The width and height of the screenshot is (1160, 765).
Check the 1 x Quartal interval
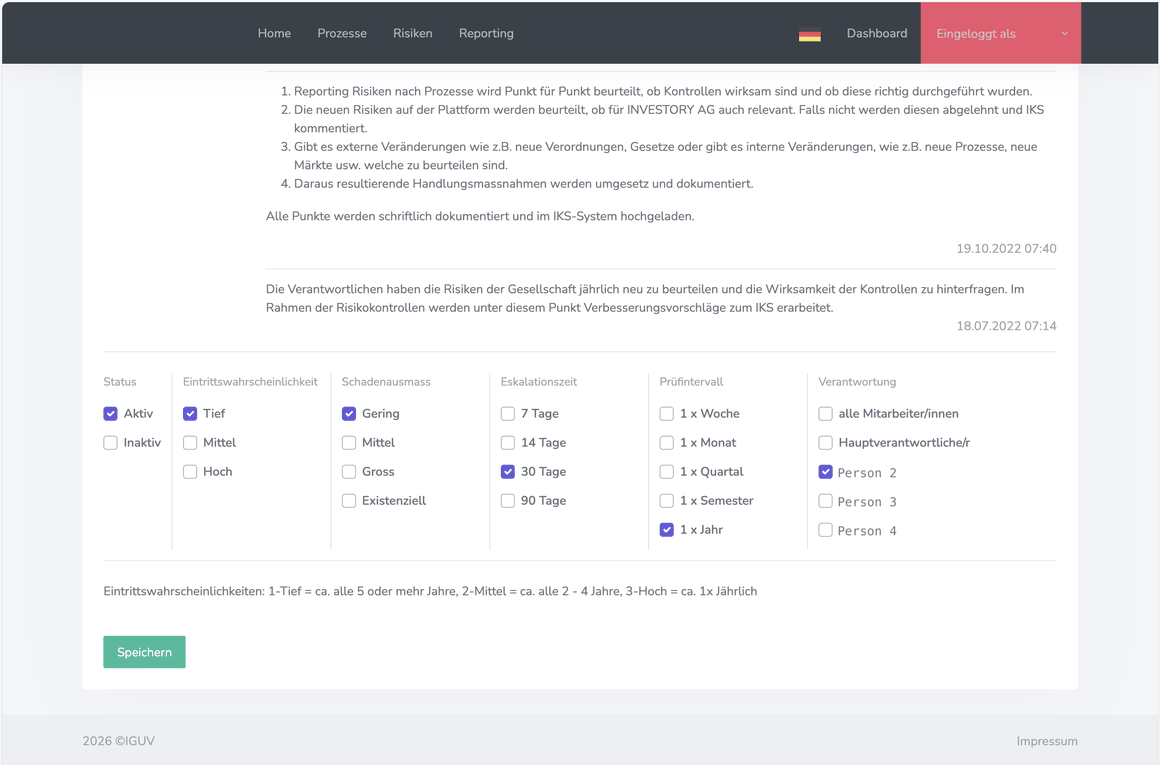pyautogui.click(x=667, y=471)
